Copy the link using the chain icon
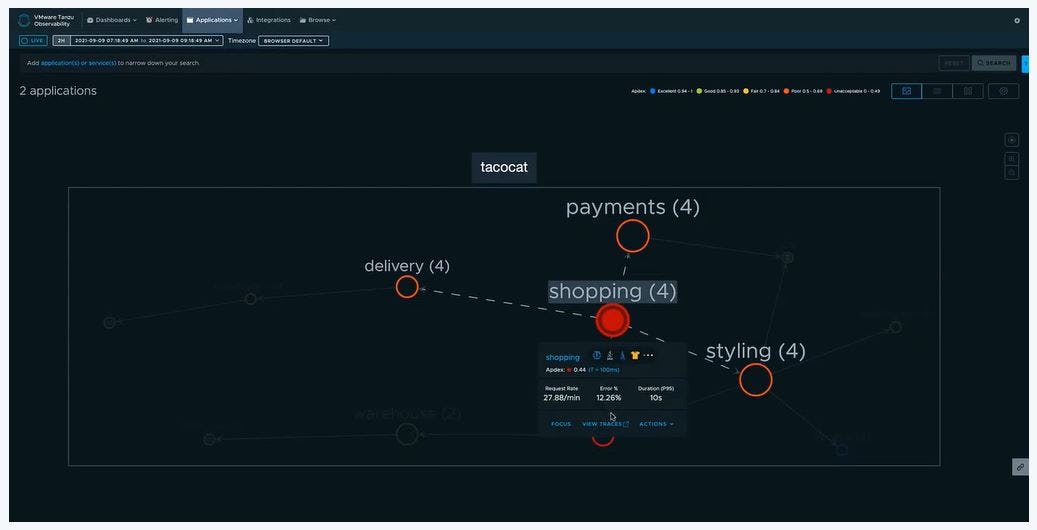This screenshot has width=1037, height=530. tap(1020, 467)
